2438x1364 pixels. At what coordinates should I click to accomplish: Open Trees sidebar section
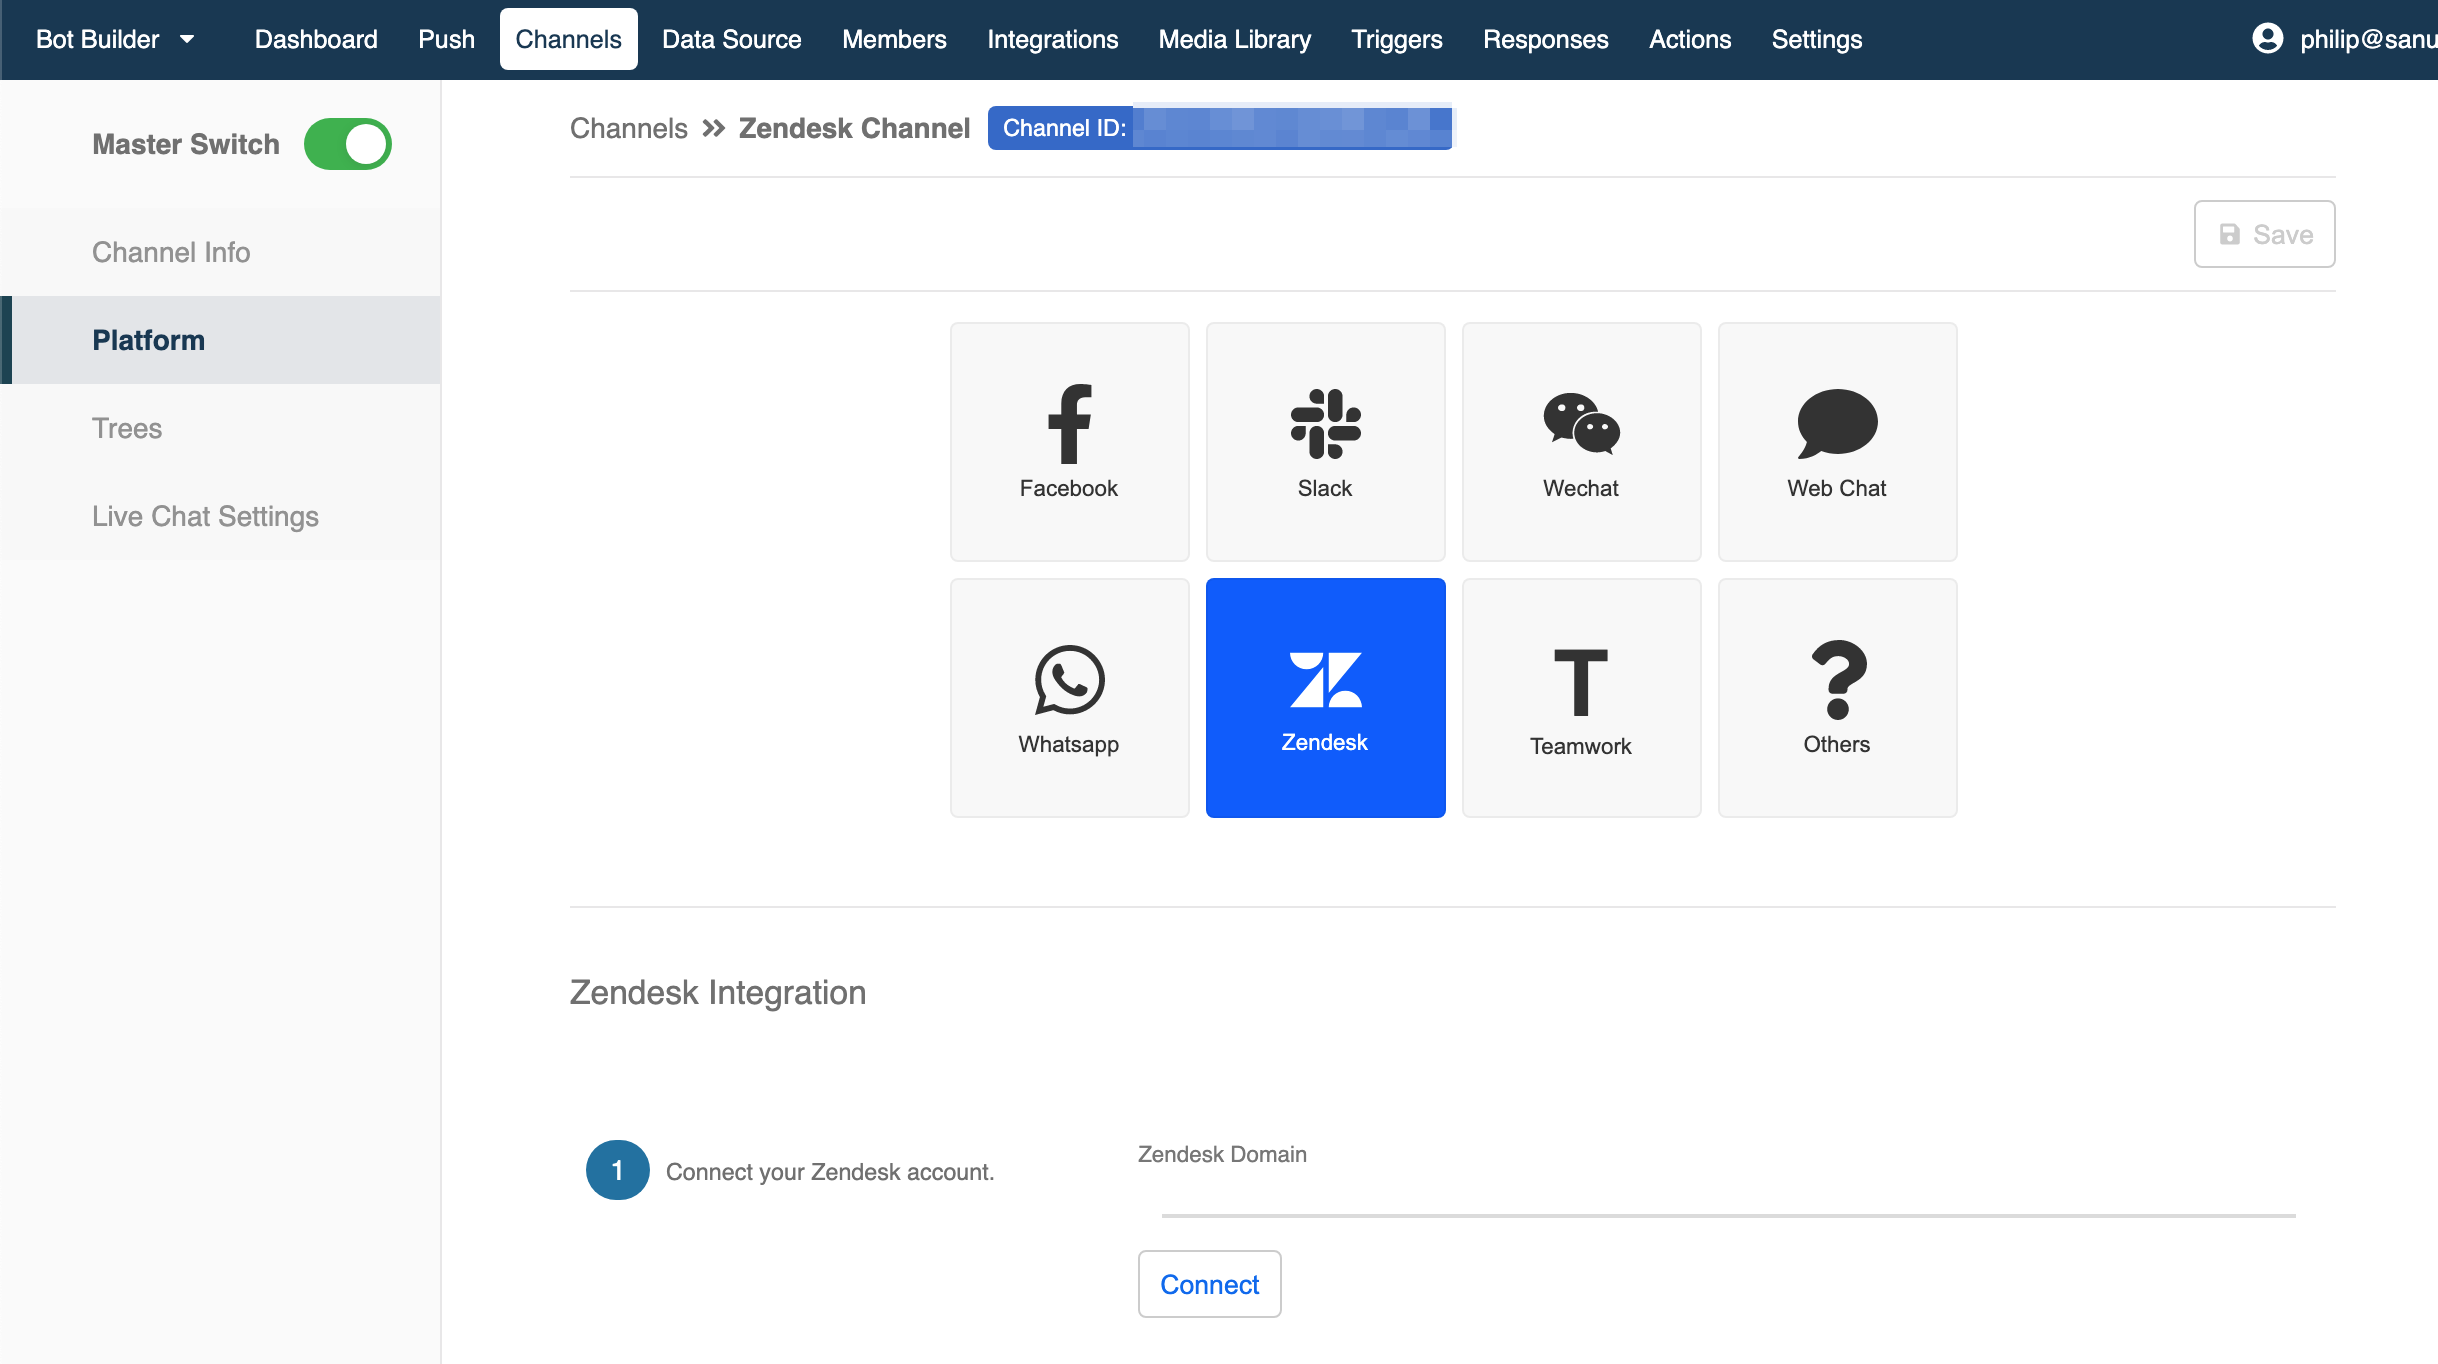220,428
